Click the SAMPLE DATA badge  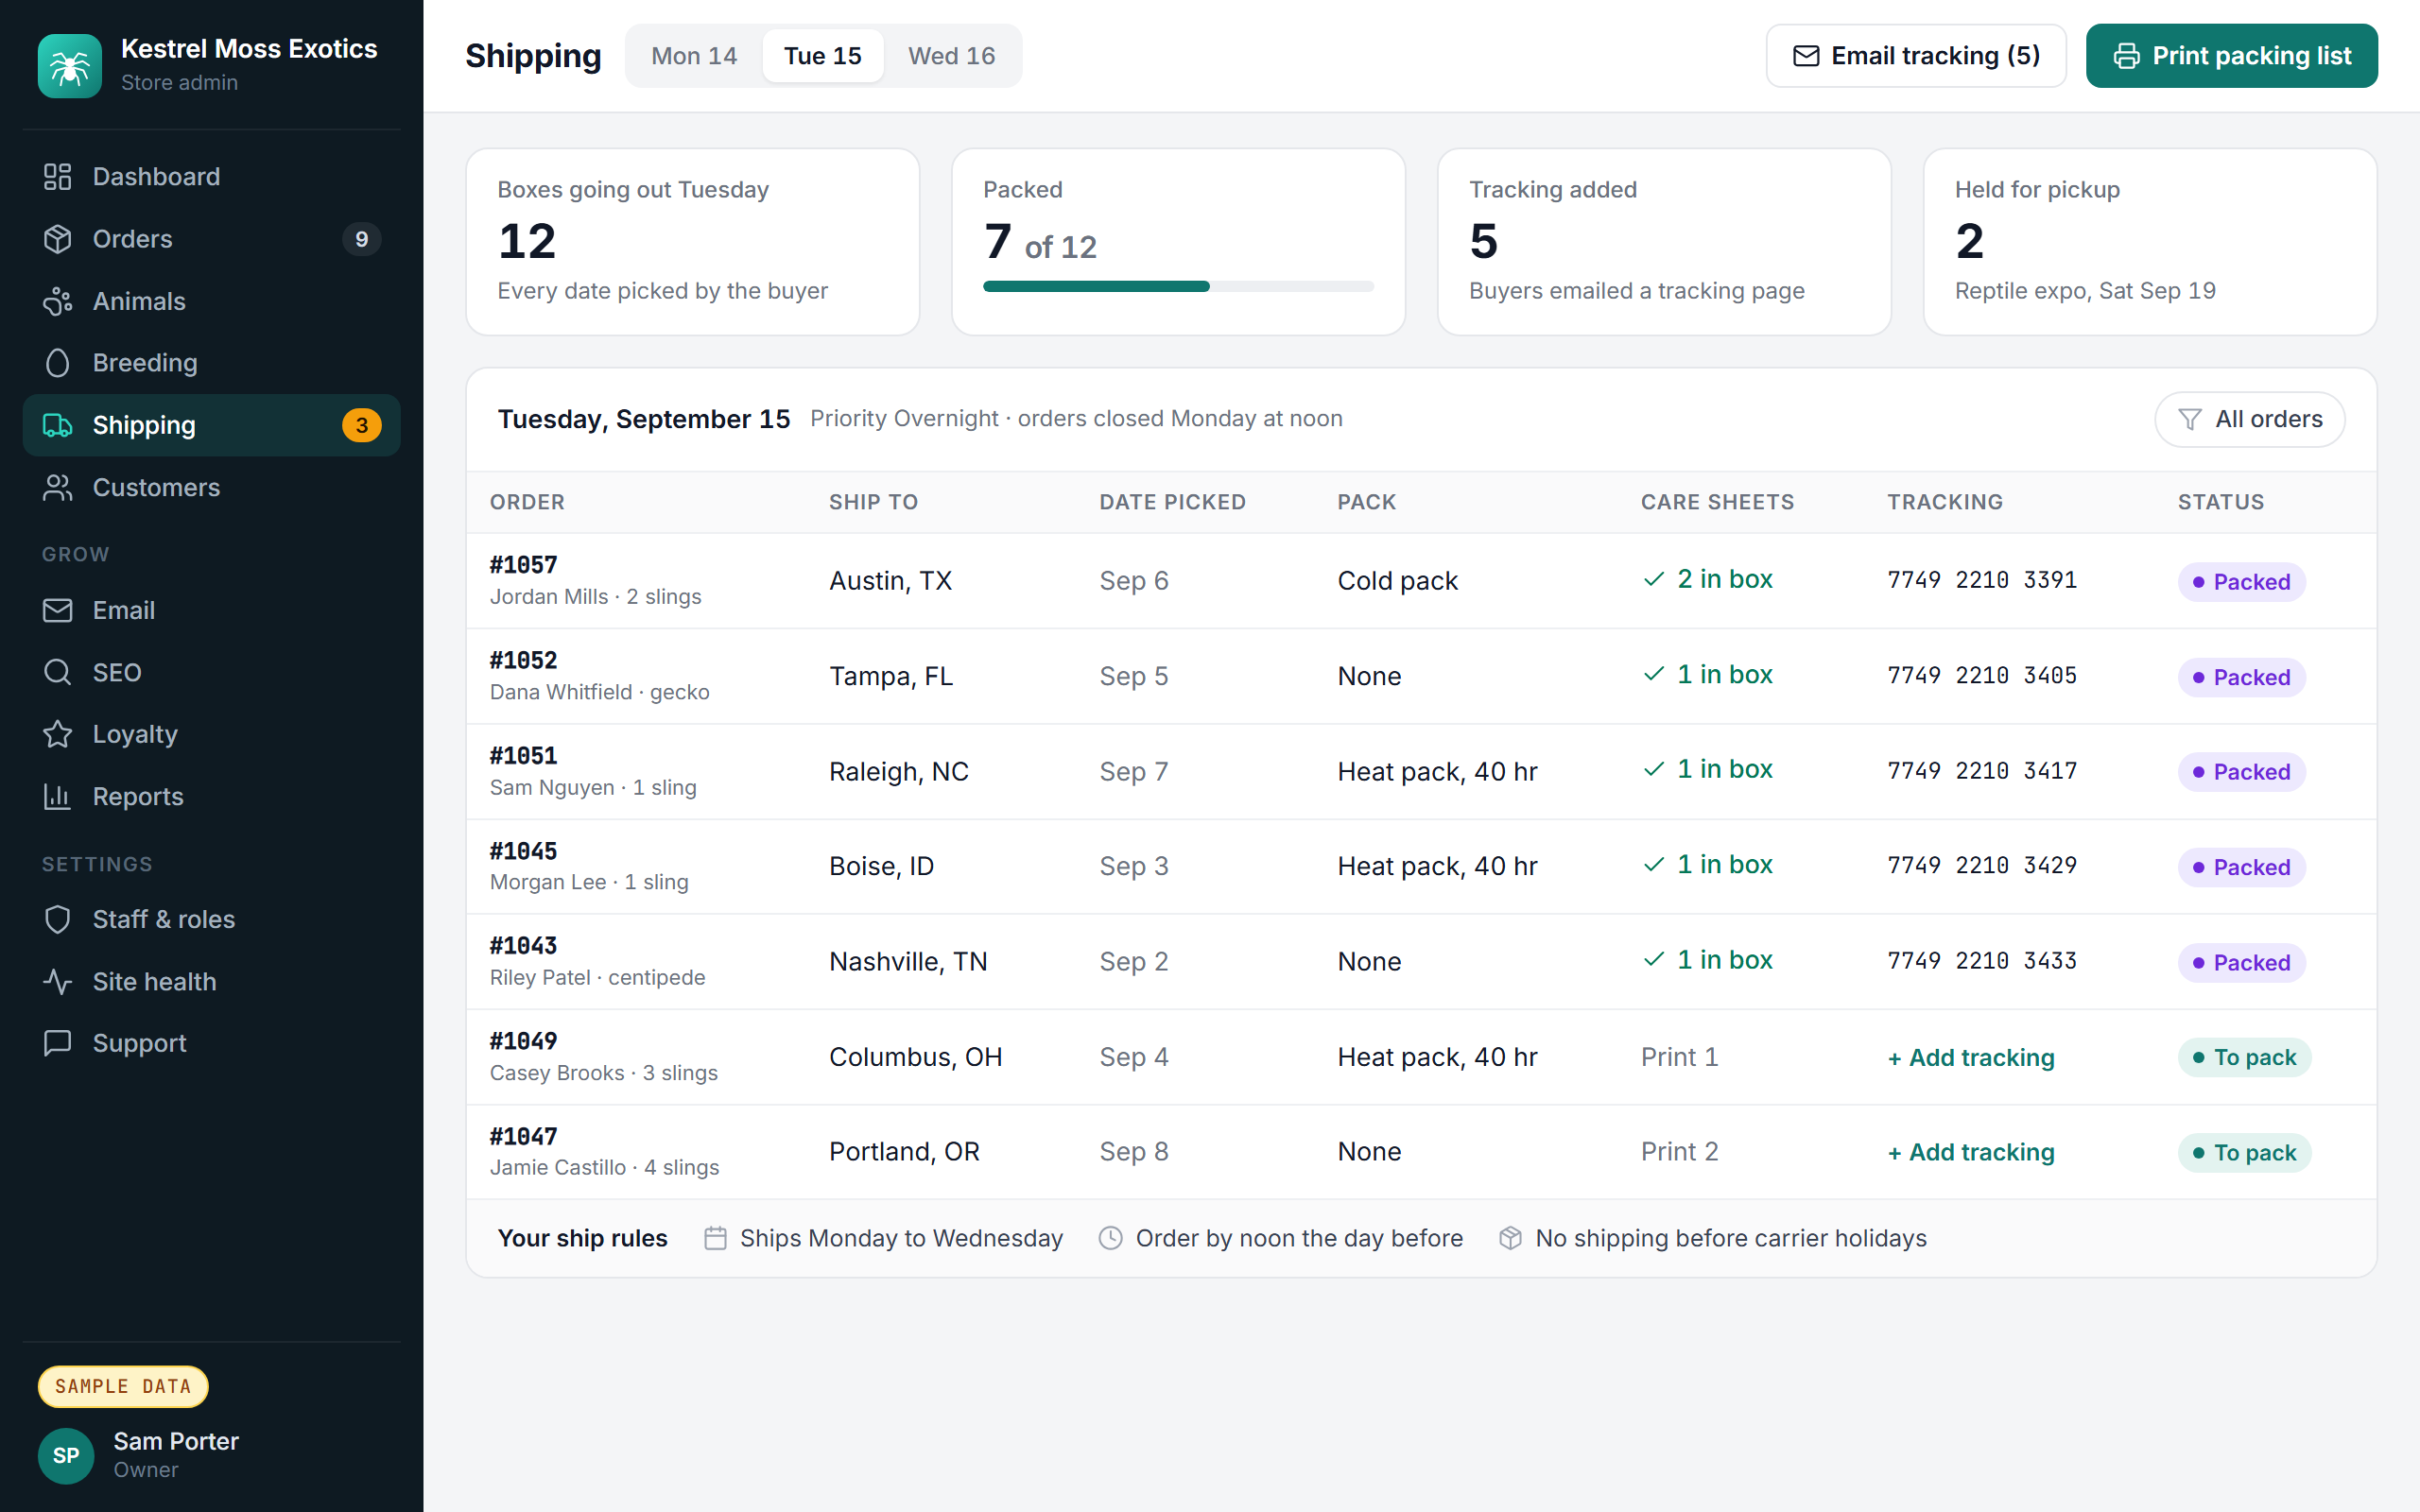point(123,1386)
